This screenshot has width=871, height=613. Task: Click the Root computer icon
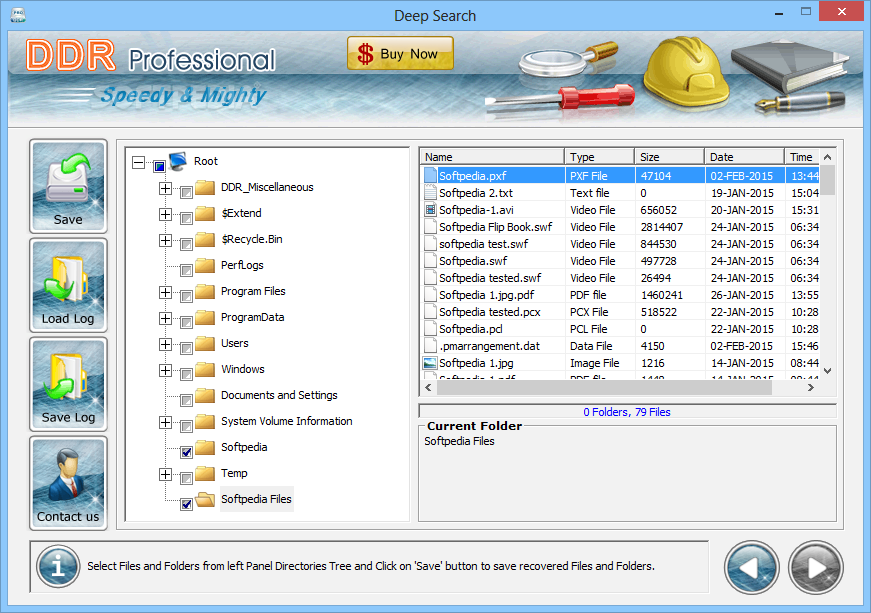[178, 162]
